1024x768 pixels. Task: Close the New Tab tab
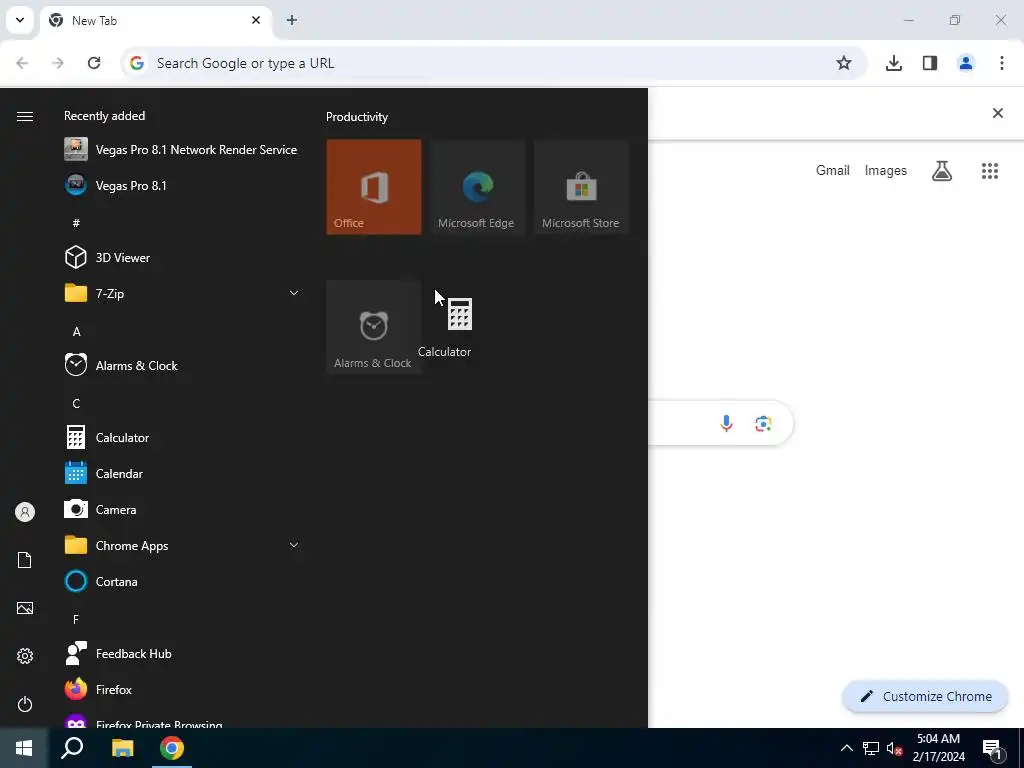(x=256, y=20)
